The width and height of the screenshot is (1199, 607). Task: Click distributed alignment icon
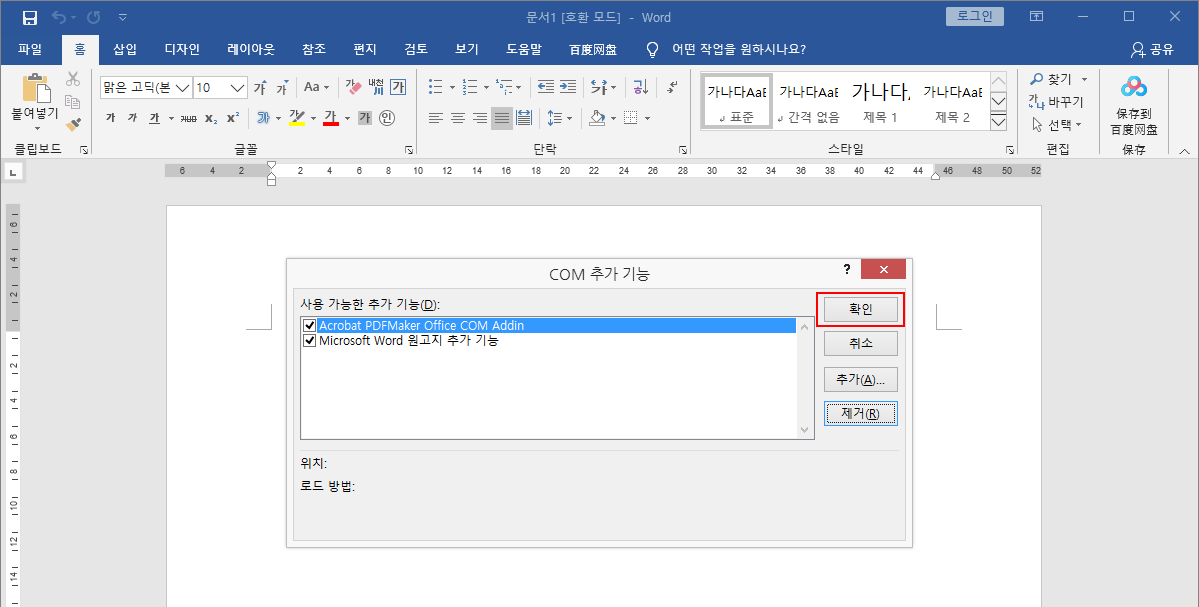(524, 118)
